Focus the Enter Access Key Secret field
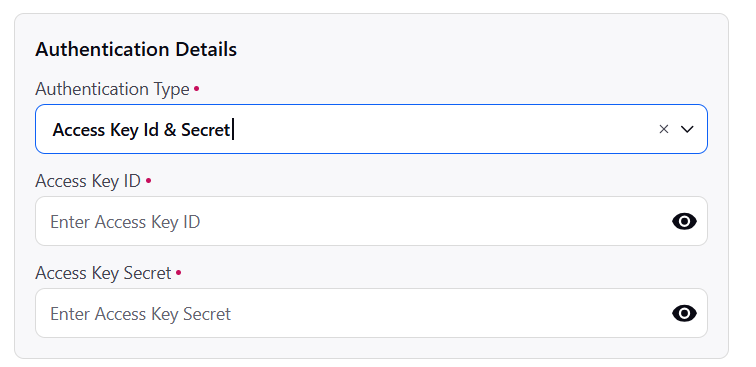This screenshot has height=367, width=756. point(371,313)
